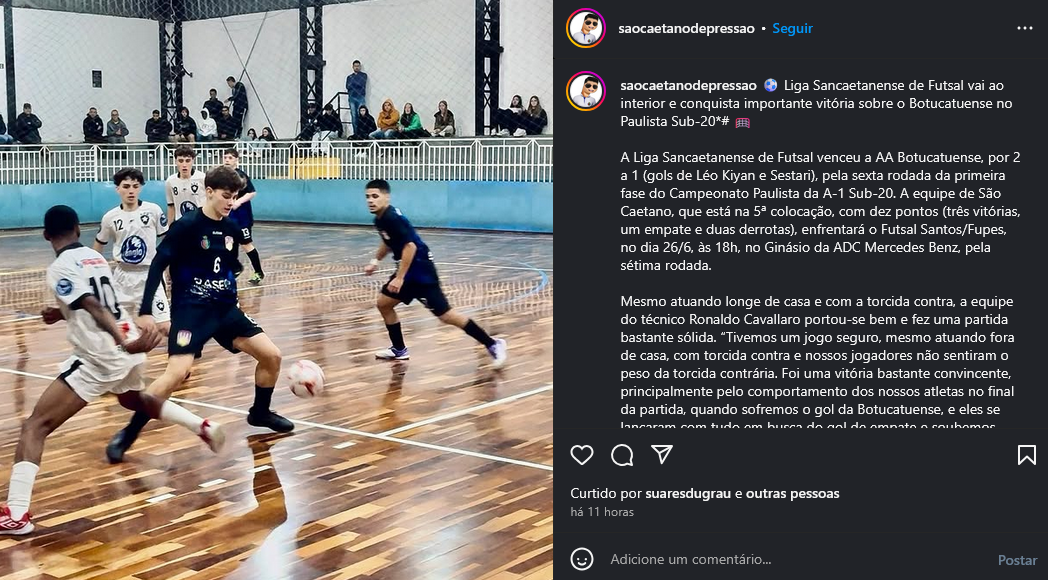Click the há 11 horas timestamp

click(x=602, y=512)
